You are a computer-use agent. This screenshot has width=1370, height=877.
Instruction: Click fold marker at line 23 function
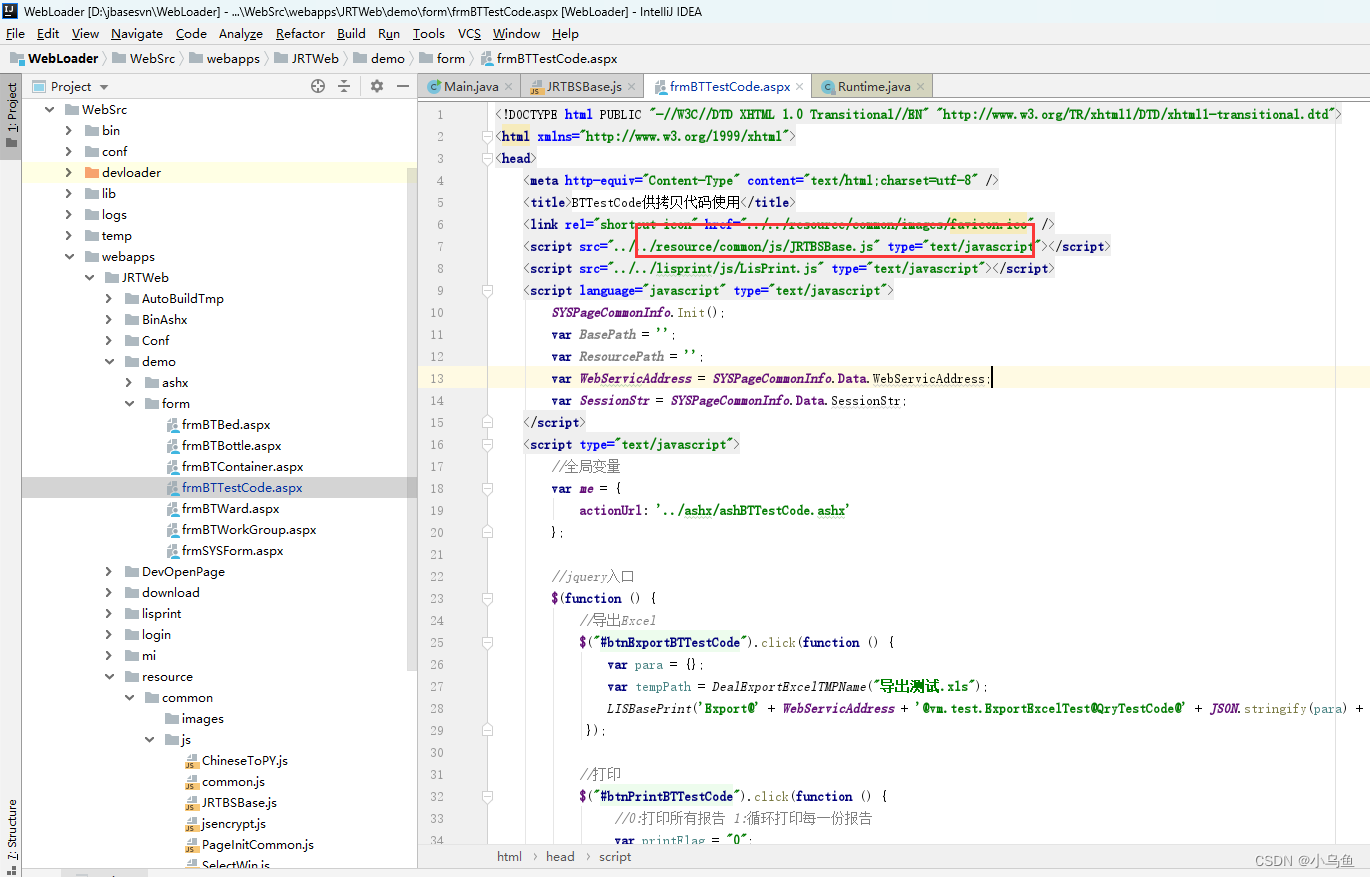487,598
